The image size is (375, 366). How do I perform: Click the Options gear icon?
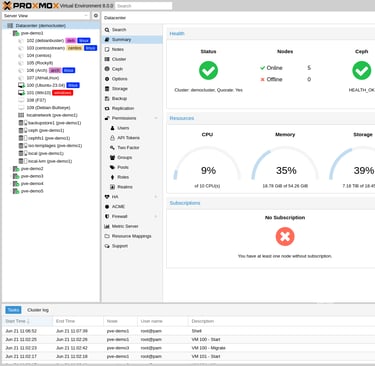(x=107, y=79)
